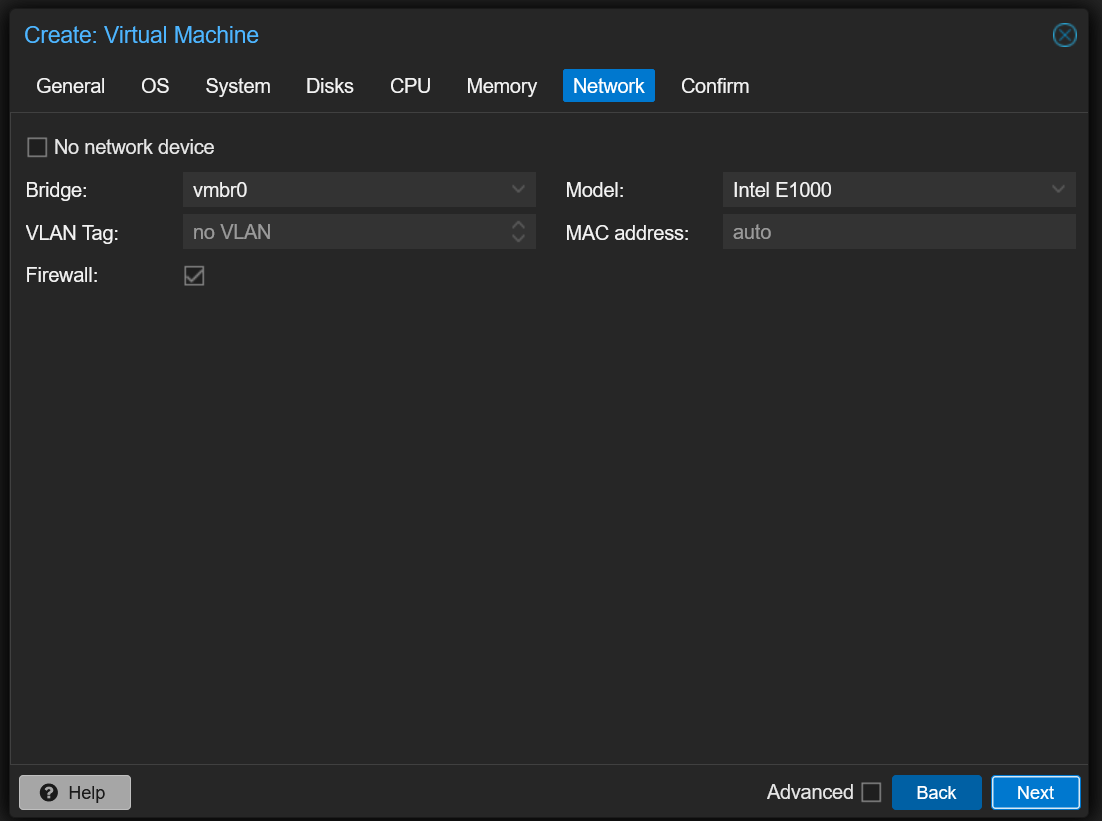Viewport: 1102px width, 821px height.
Task: Click into the VLAN Tag field
Action: coord(345,232)
